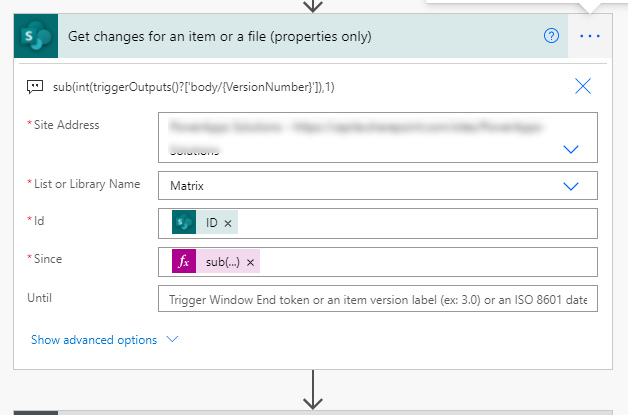Viewport: 628px width, 415px height.
Task: Open the help question mark icon
Action: [x=551, y=36]
